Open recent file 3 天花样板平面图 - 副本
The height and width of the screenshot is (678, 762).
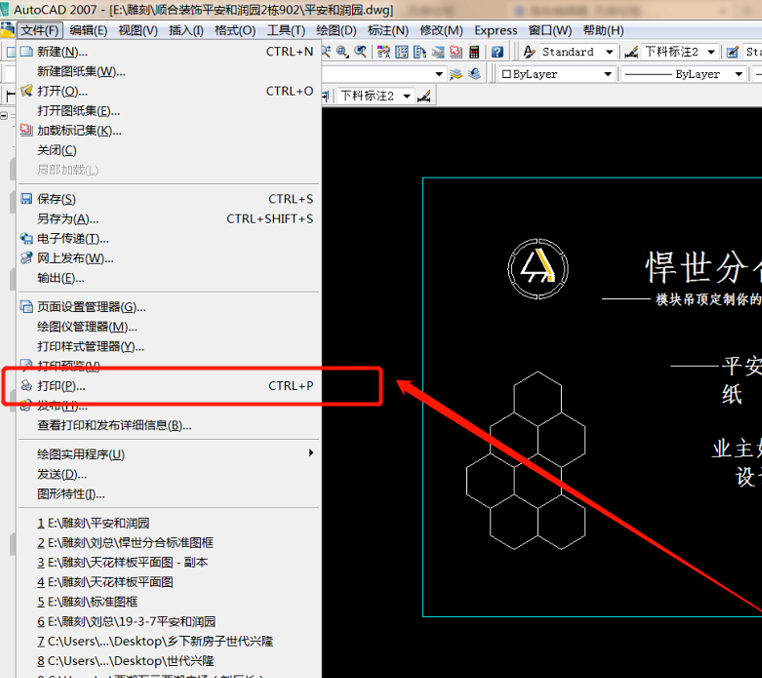[x=123, y=562]
